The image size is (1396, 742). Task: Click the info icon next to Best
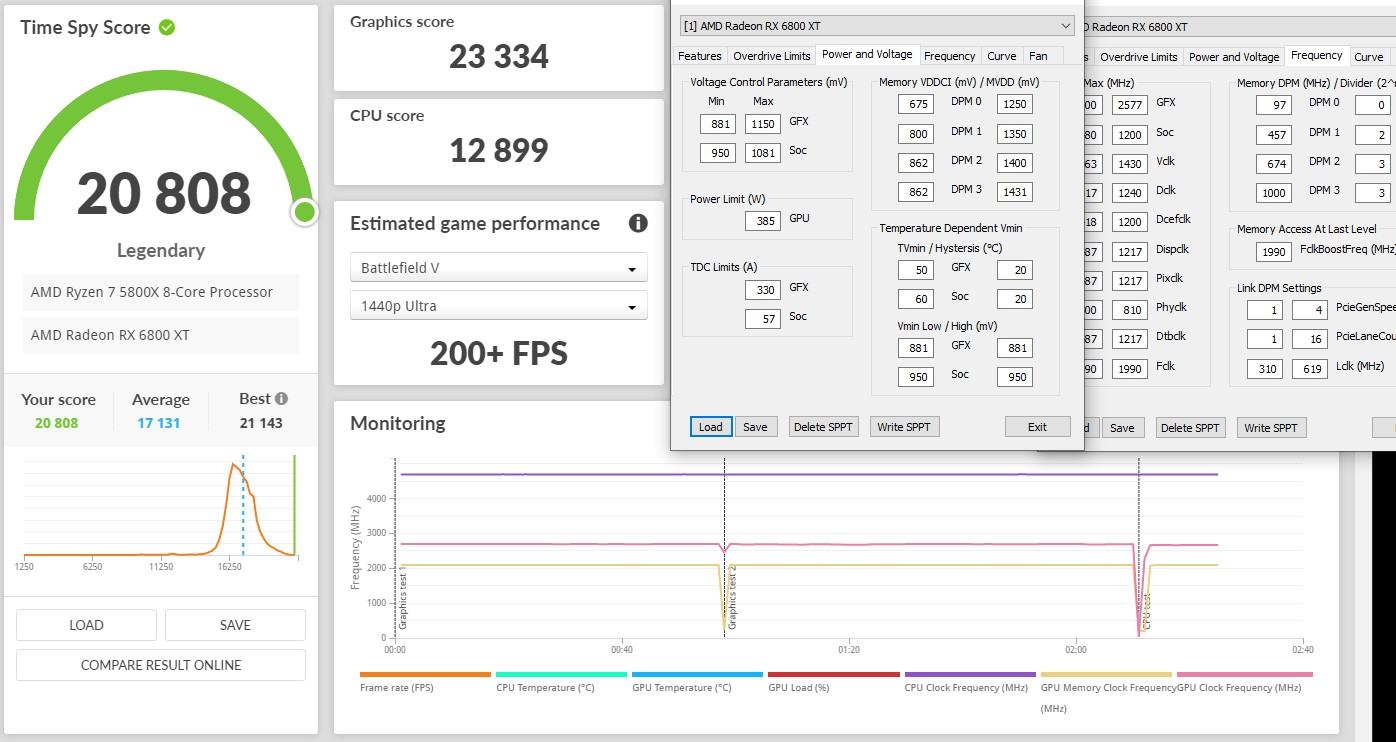282,398
